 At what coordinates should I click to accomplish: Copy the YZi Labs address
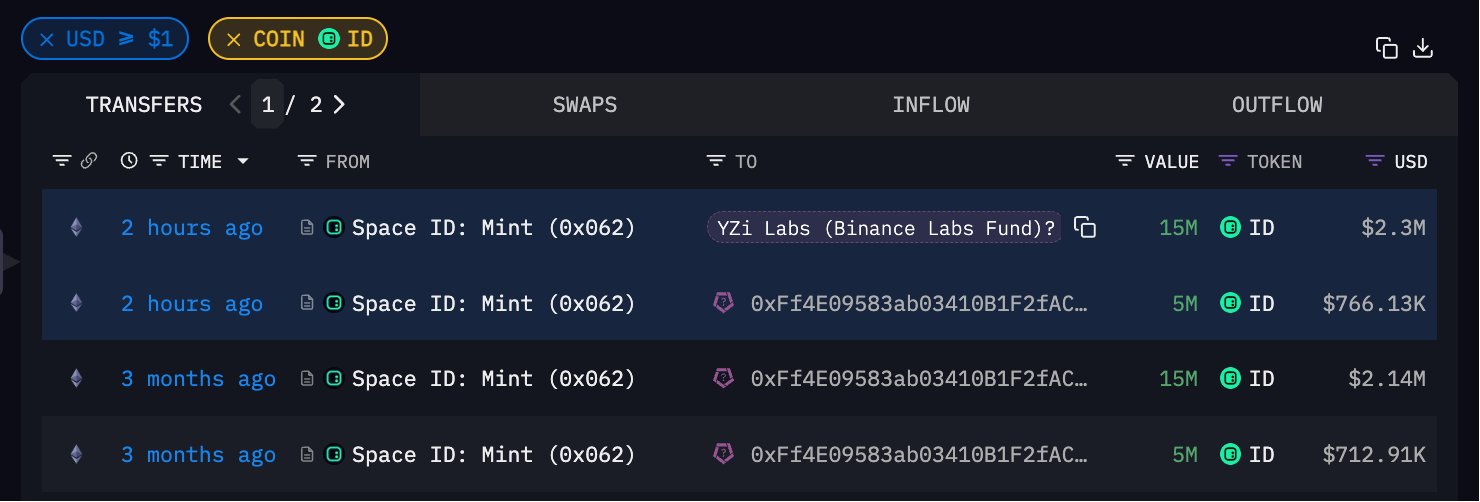tap(1085, 228)
